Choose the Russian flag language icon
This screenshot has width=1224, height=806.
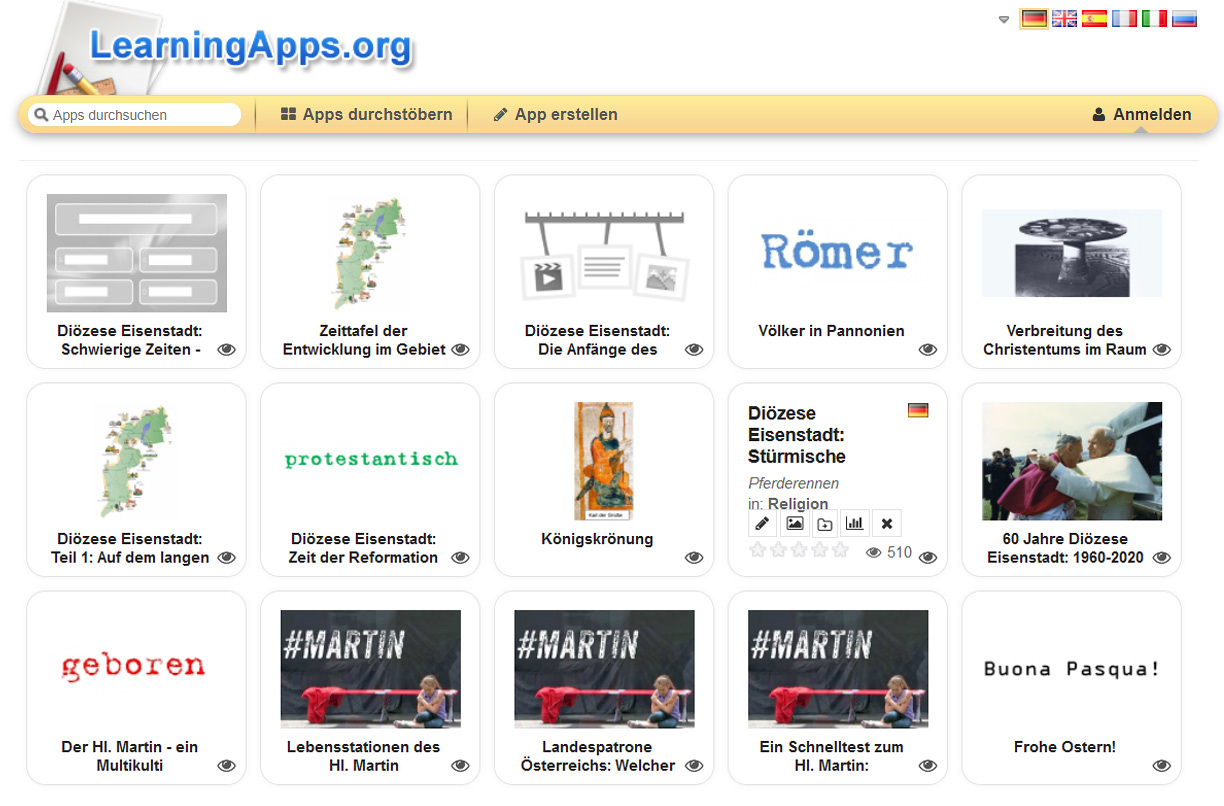(1184, 18)
